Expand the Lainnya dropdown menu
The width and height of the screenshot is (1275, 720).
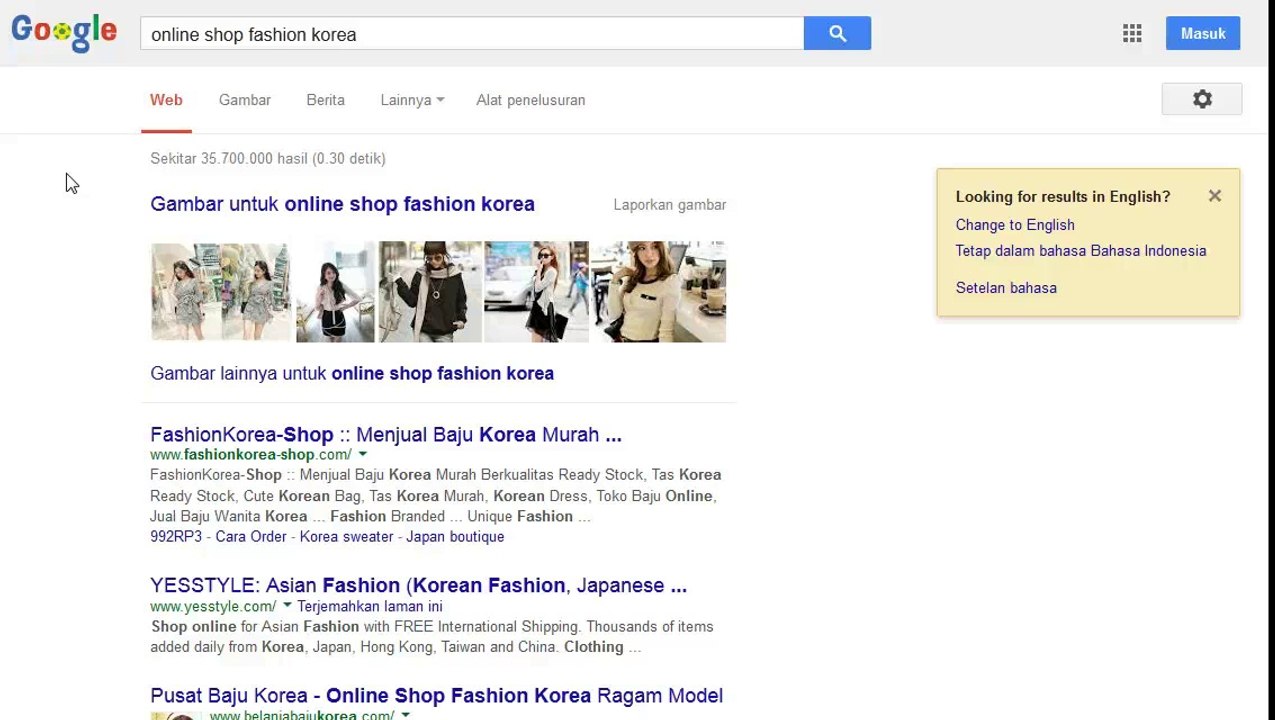click(x=412, y=100)
